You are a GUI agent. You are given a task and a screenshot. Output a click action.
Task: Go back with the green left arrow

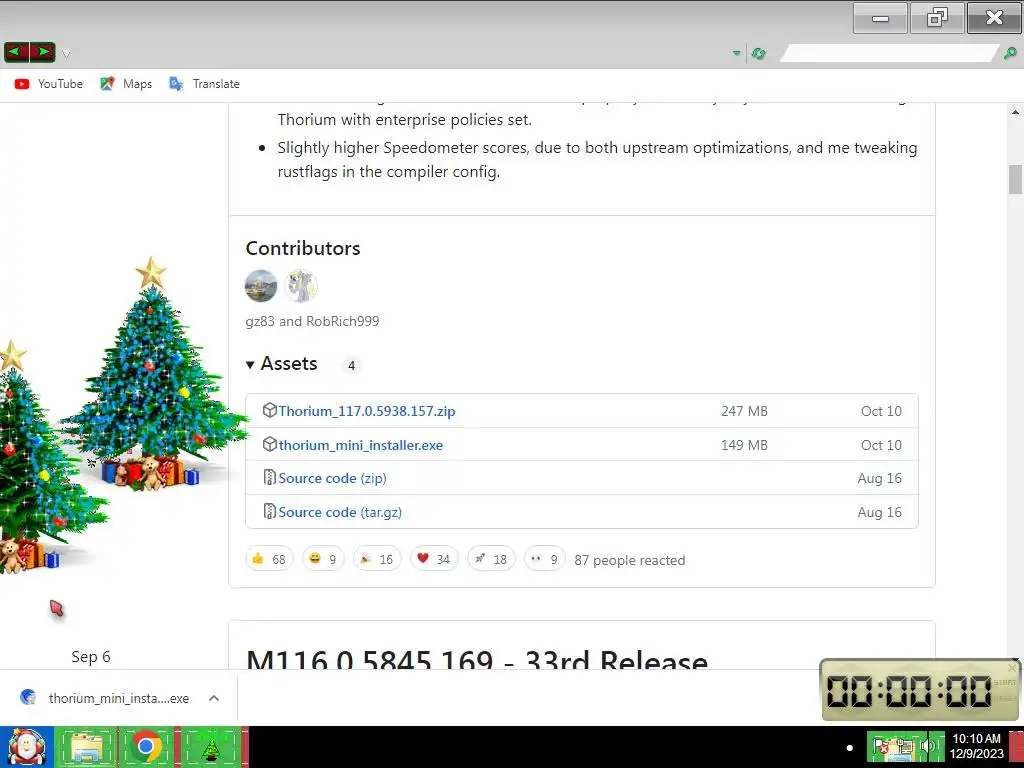[x=17, y=52]
